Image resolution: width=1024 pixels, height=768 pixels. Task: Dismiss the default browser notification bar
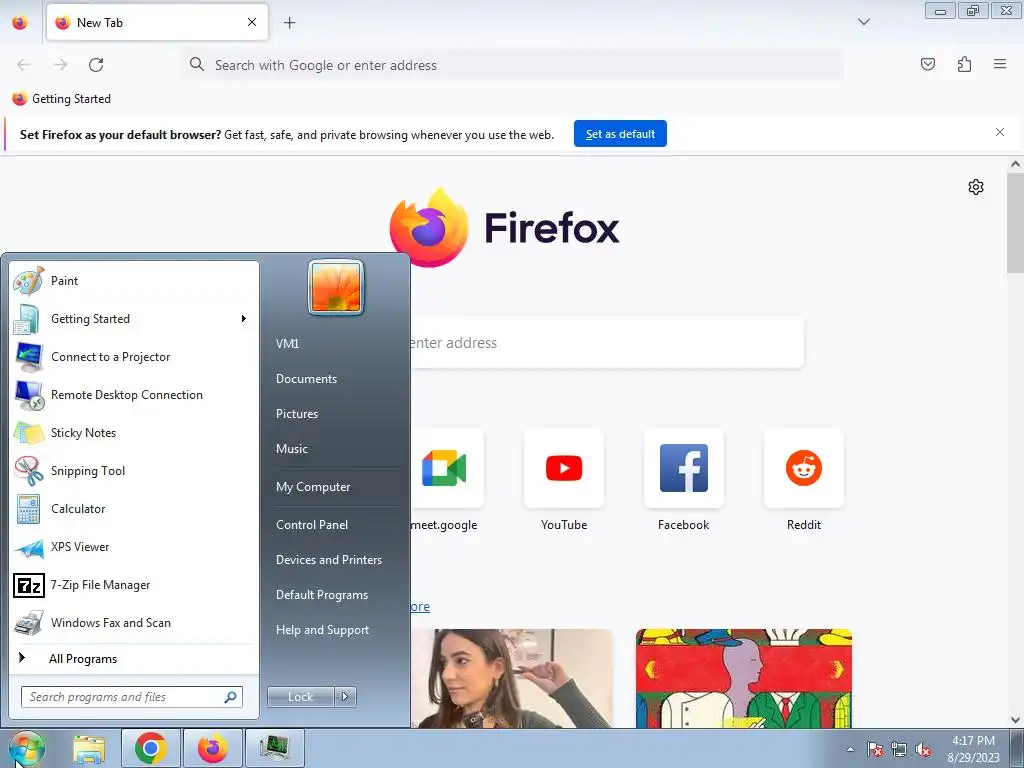tap(1000, 133)
